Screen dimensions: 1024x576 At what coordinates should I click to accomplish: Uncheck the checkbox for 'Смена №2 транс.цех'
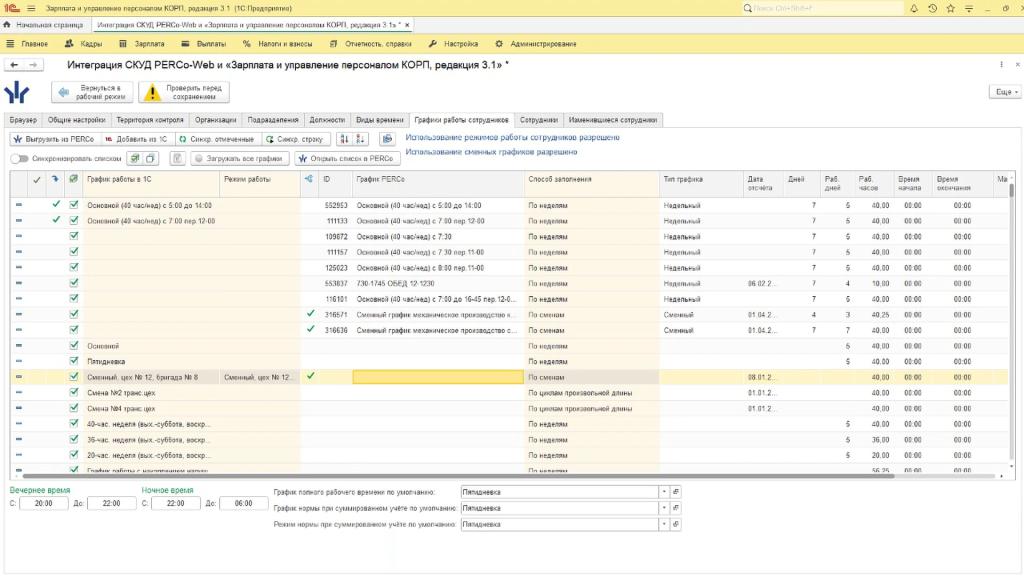pyautogui.click(x=74, y=392)
